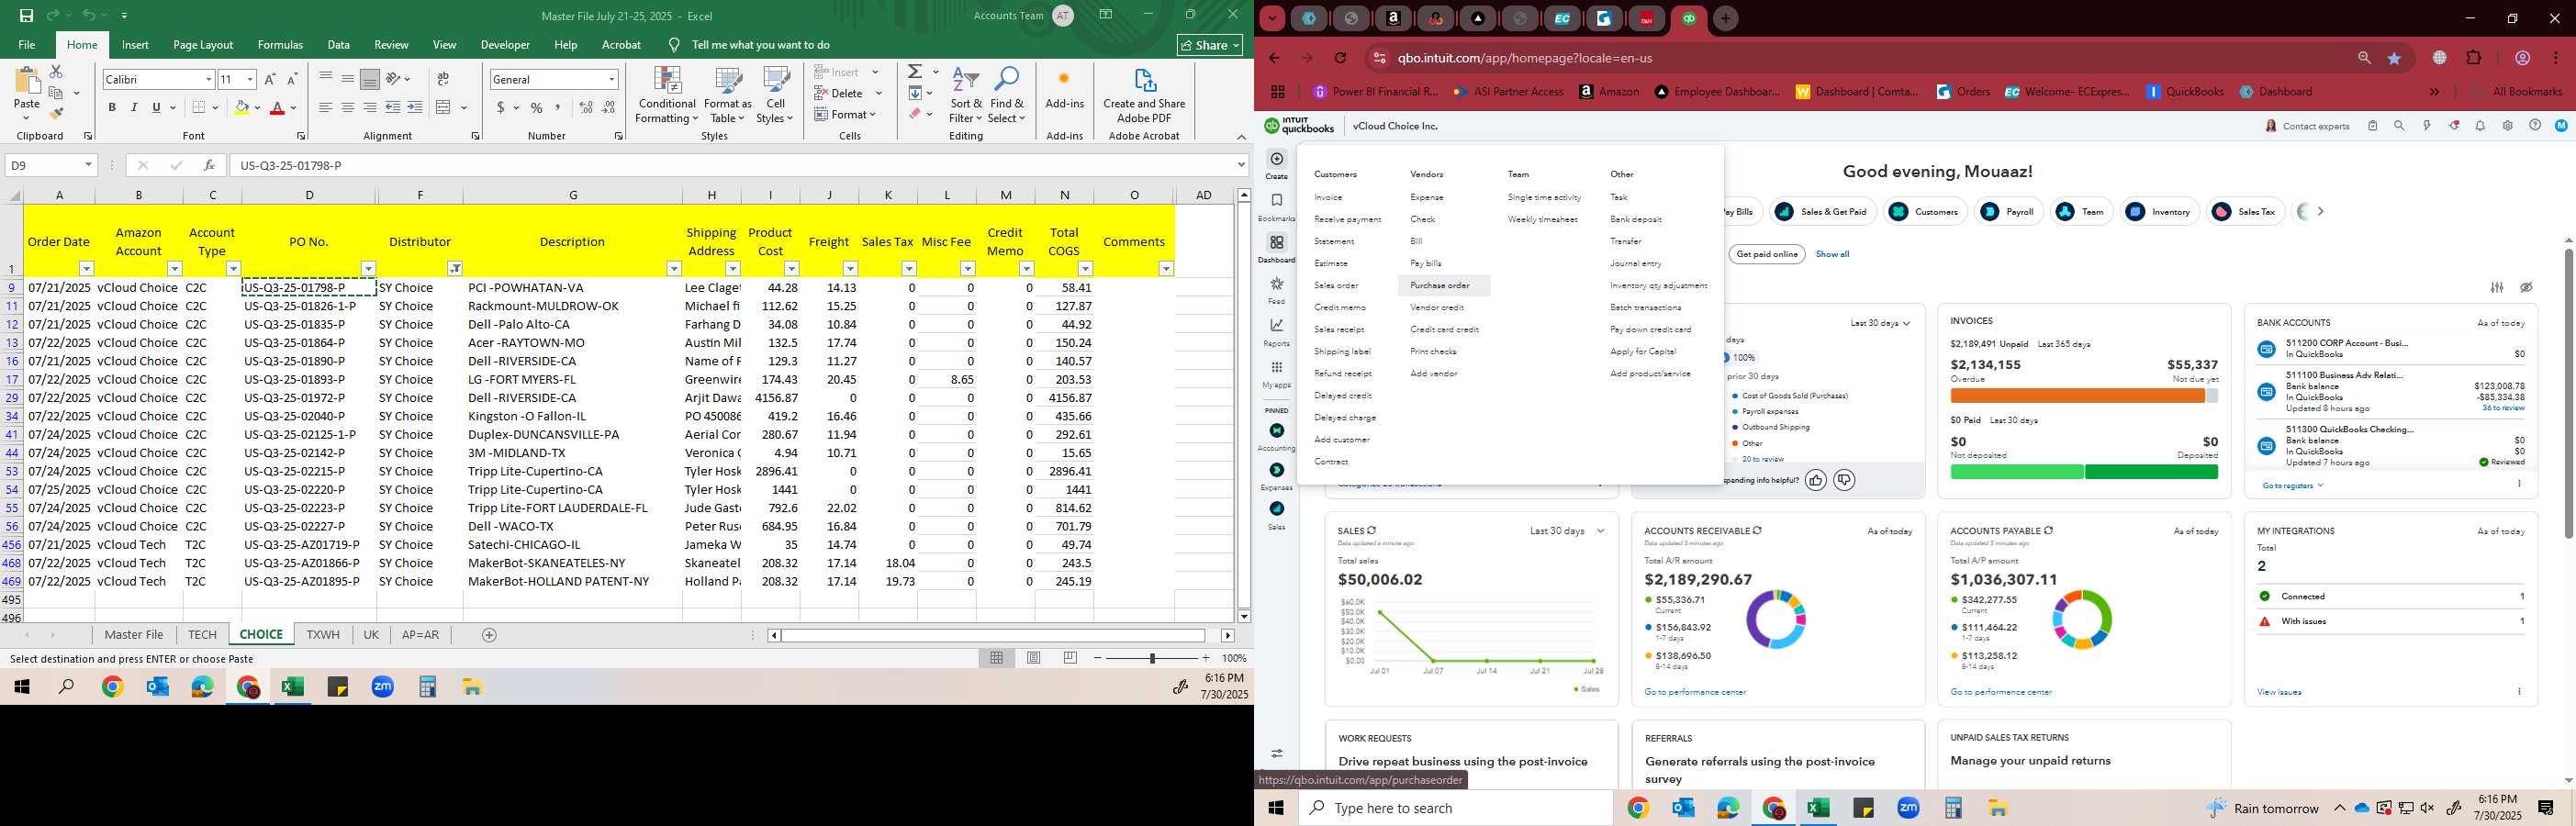
Task: Open the QuickBooks tasks clipboard icon
Action: click(2372, 126)
